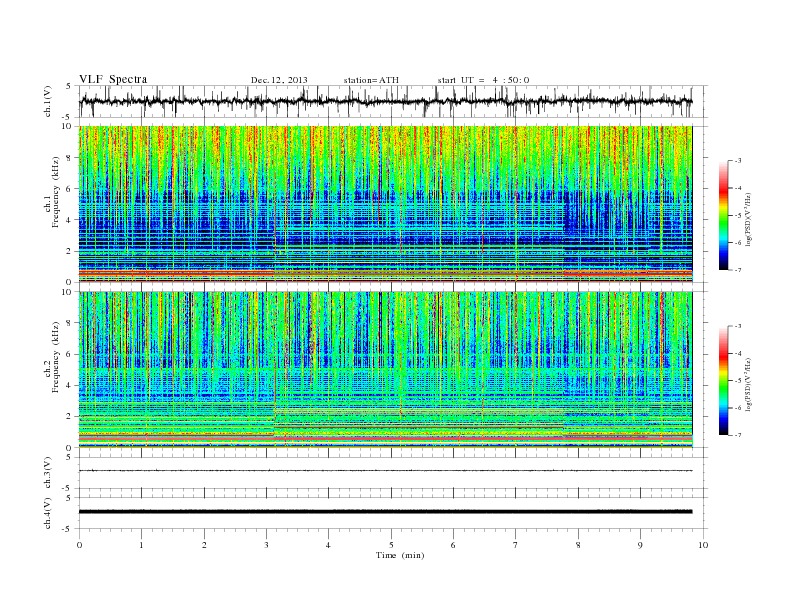This screenshot has height=612, width=792.
Task: Click the ch.2 spectrogram color scale bar
Action: point(724,381)
